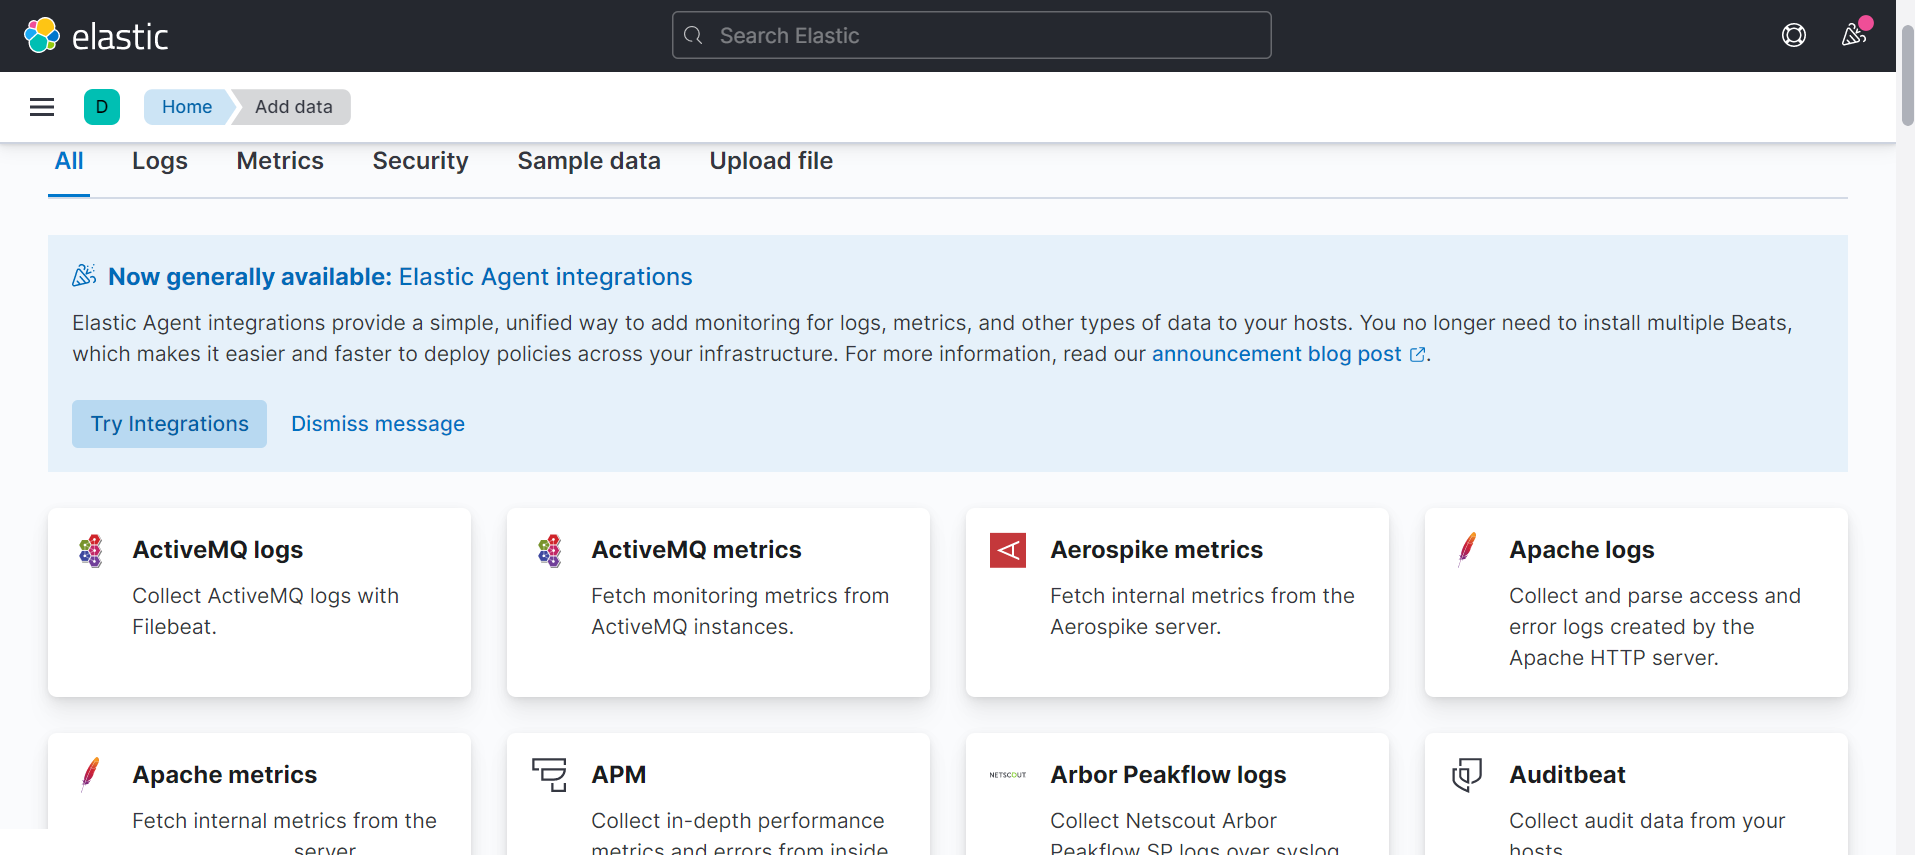Focus the Search Elastic field
Image resolution: width=1915 pixels, height=855 pixels.
tap(972, 36)
